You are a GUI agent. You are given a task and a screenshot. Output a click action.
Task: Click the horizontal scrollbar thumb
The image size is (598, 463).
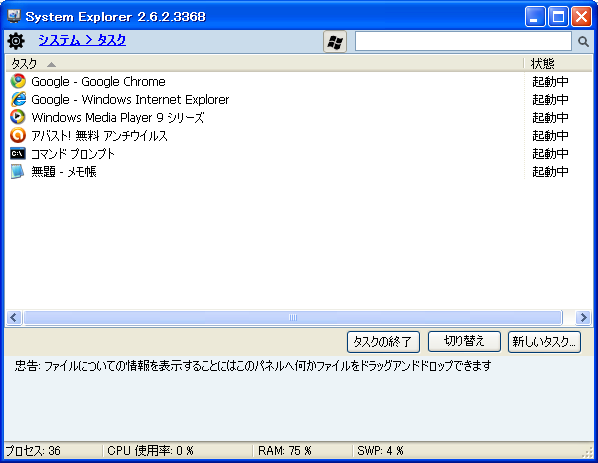(293, 317)
